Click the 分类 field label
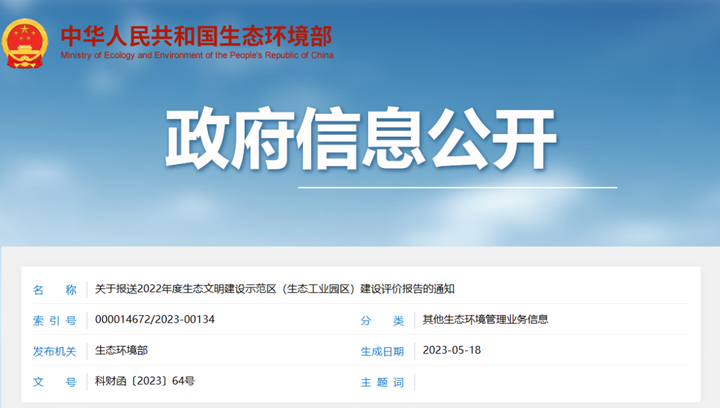 click(x=382, y=320)
